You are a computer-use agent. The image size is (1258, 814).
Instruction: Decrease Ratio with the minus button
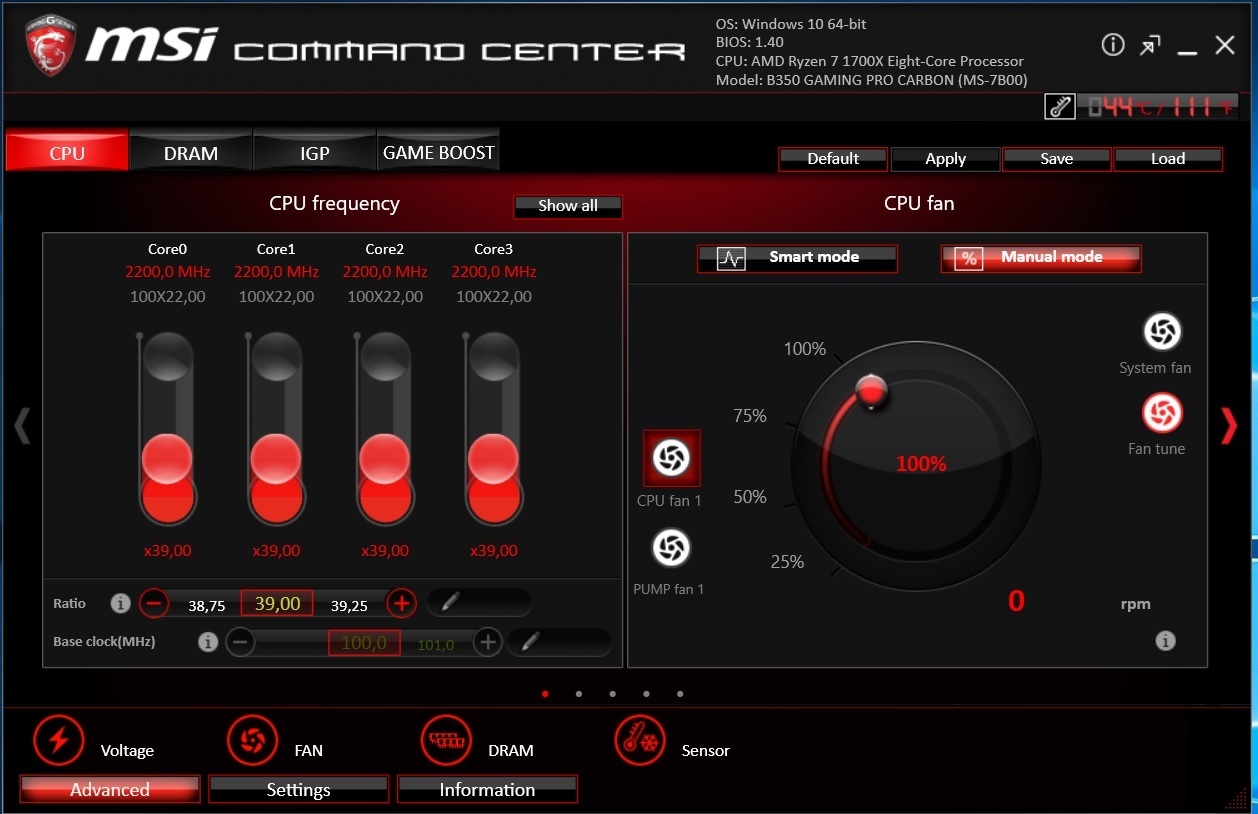point(154,603)
